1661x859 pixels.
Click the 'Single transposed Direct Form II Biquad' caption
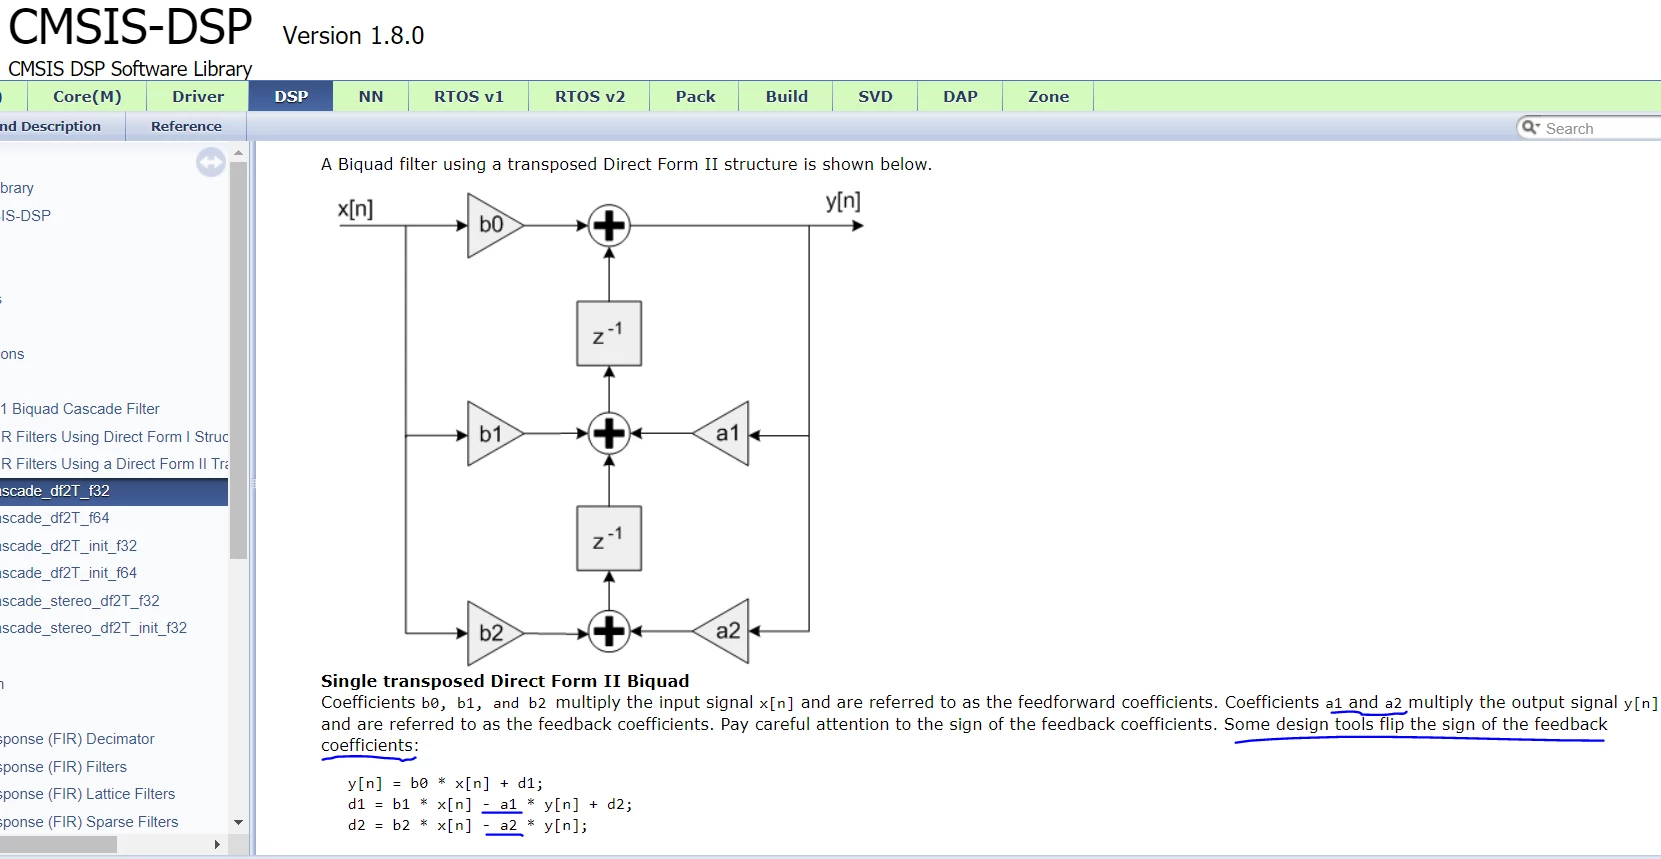tap(505, 681)
